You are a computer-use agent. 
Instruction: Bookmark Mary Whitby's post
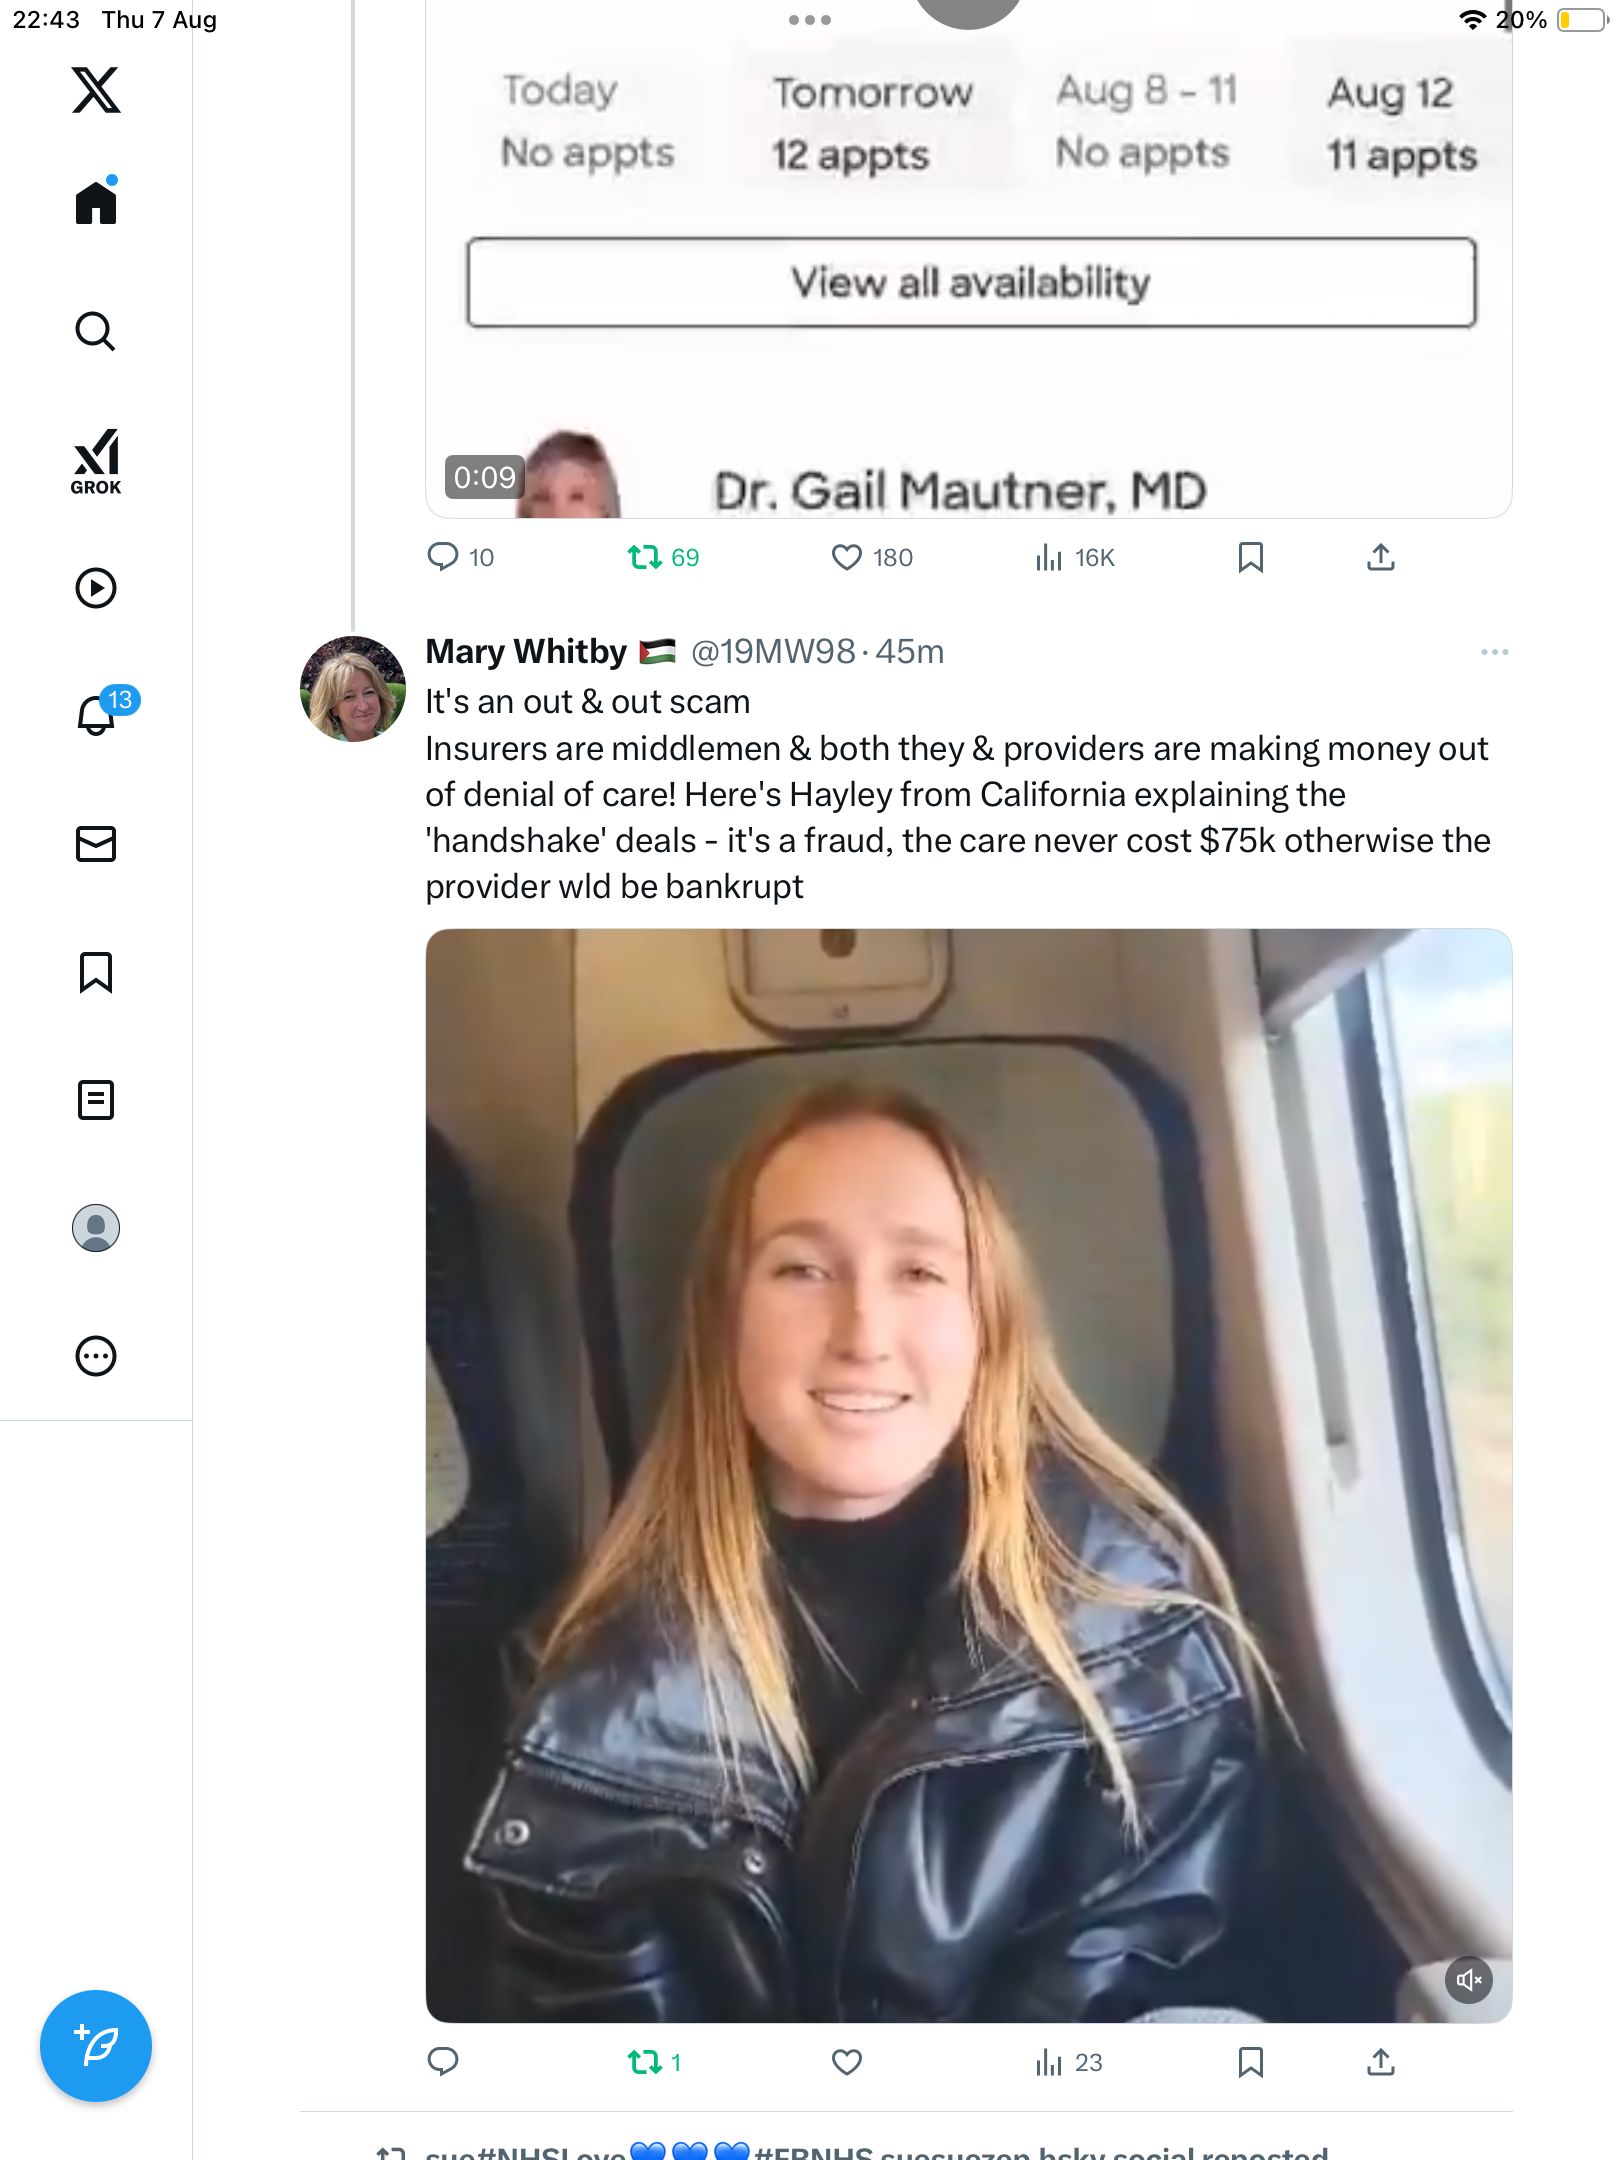click(x=1250, y=2062)
